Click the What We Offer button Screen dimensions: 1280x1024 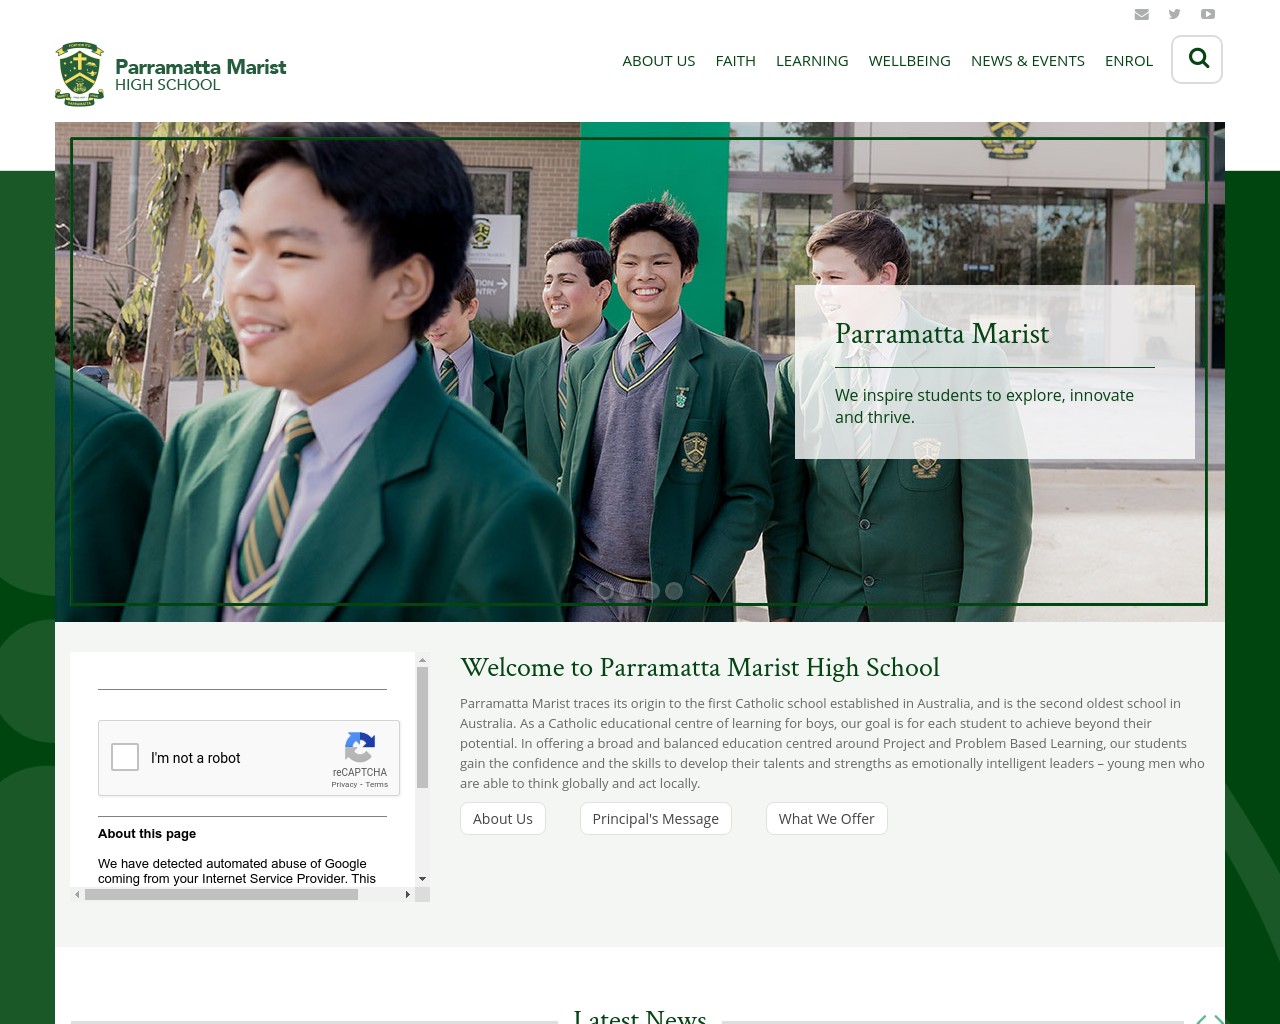pyautogui.click(x=827, y=819)
